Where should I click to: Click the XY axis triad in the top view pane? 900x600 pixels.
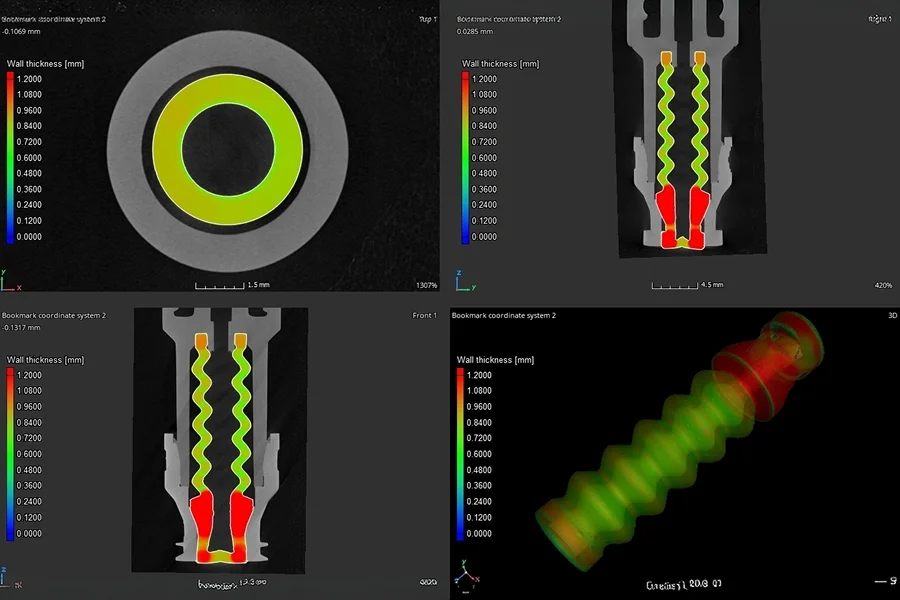point(11,280)
